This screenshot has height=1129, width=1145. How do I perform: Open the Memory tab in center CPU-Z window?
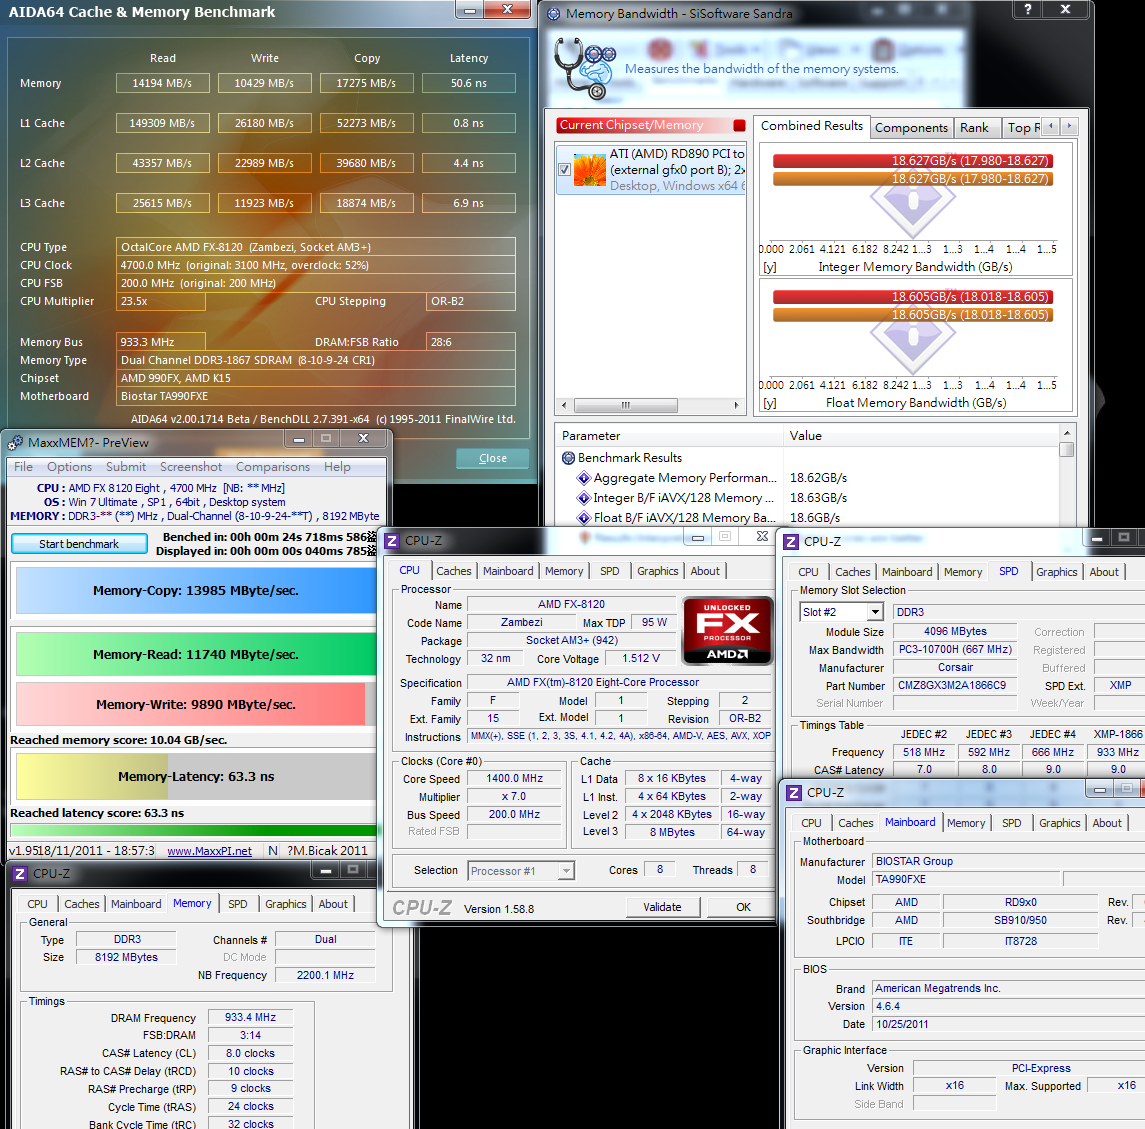[564, 571]
